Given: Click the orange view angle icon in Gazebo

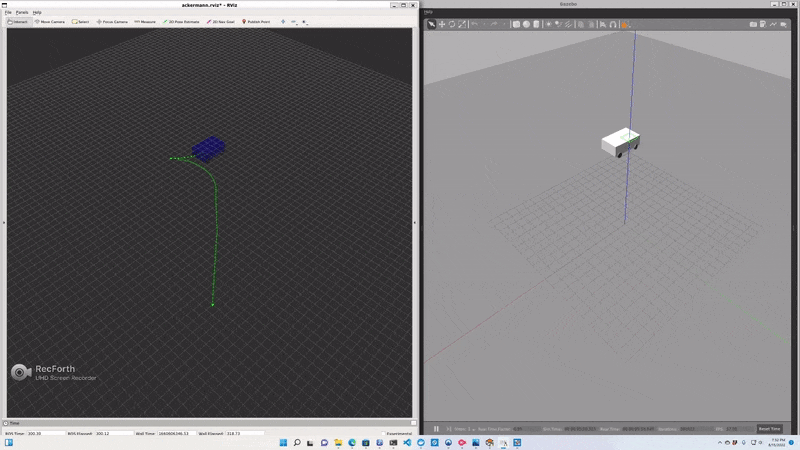Looking at the screenshot, I should pos(624,24).
